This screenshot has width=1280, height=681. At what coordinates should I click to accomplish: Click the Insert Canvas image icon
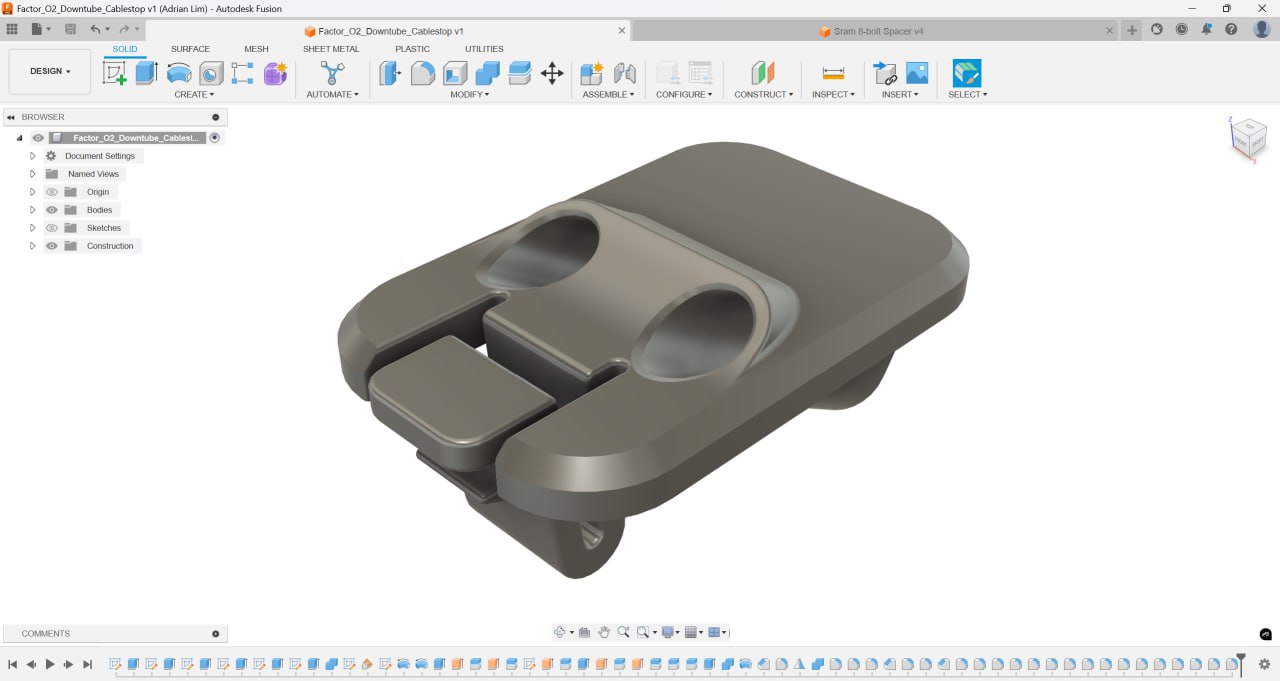click(x=917, y=73)
